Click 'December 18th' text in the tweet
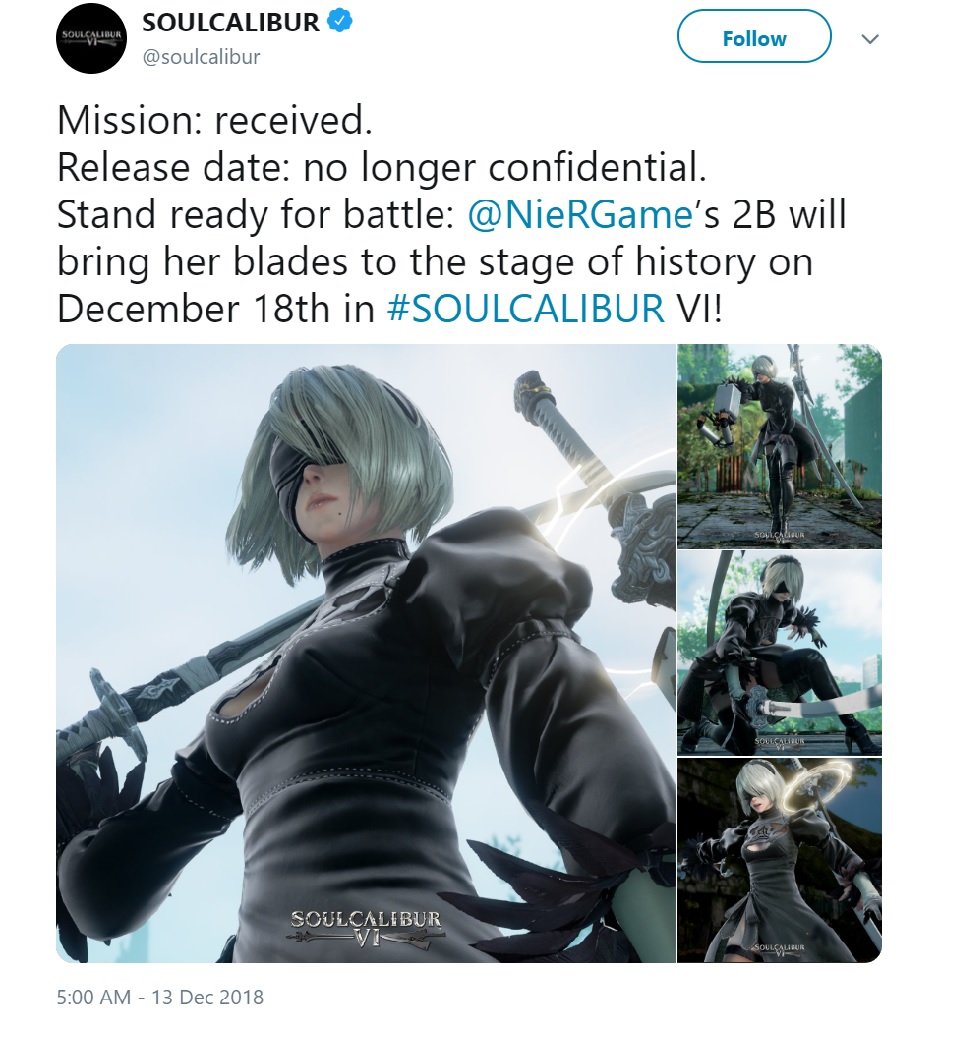Viewport: 956px width, 1046px height. [193, 309]
